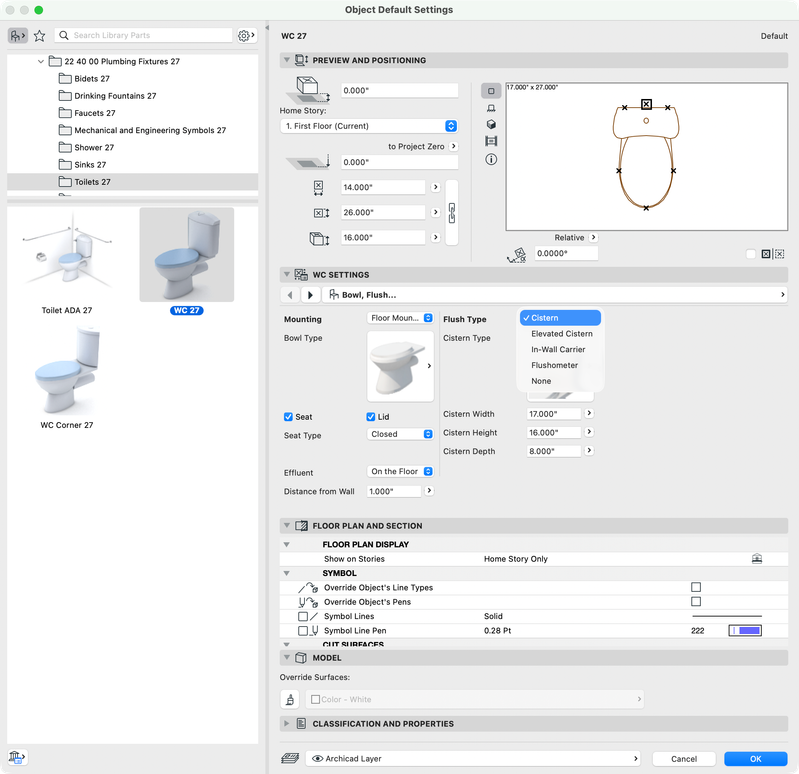Uncheck the Seat checkbox

[x=288, y=417]
